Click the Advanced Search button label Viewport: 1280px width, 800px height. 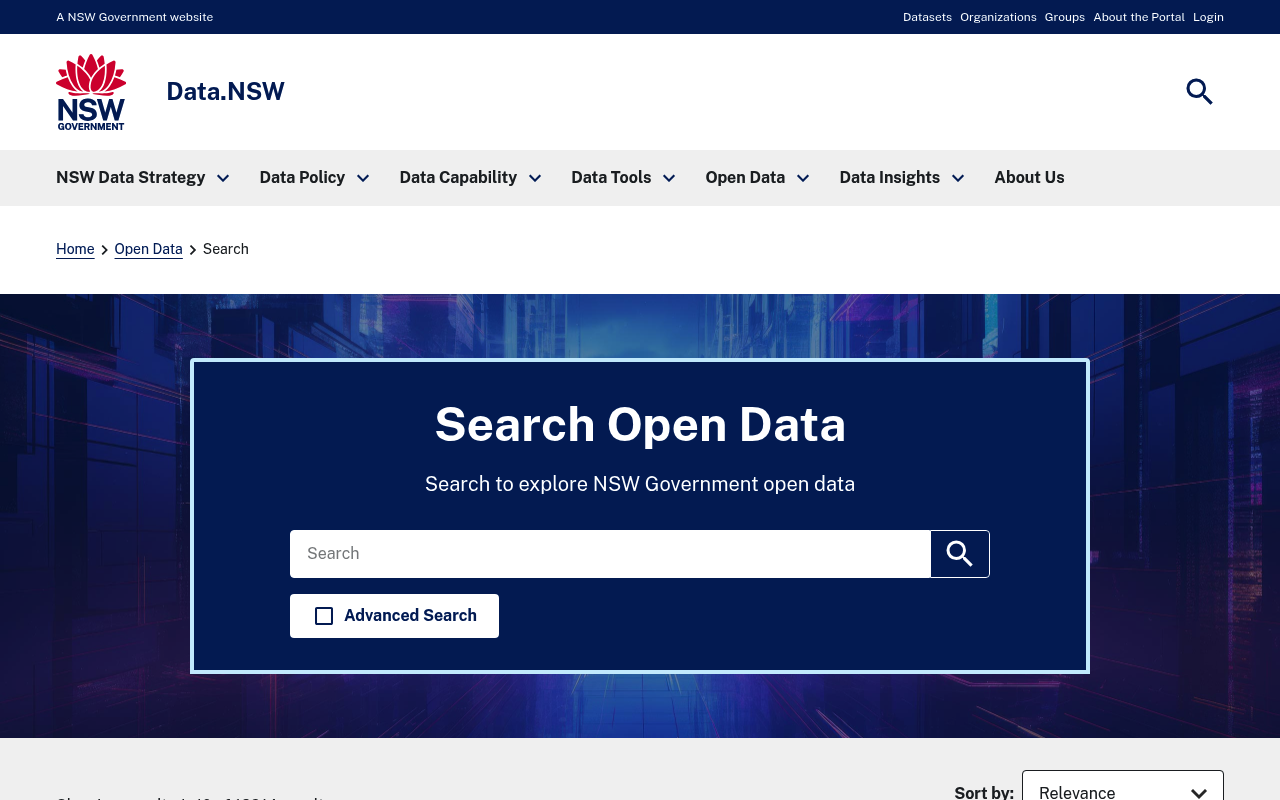[x=410, y=616]
